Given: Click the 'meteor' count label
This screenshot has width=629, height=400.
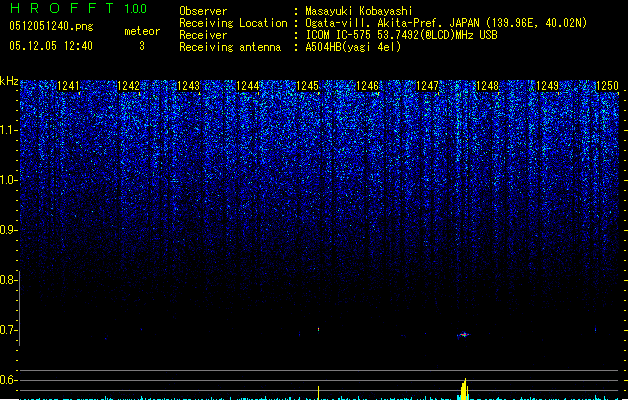Looking at the screenshot, I should click(x=142, y=31).
